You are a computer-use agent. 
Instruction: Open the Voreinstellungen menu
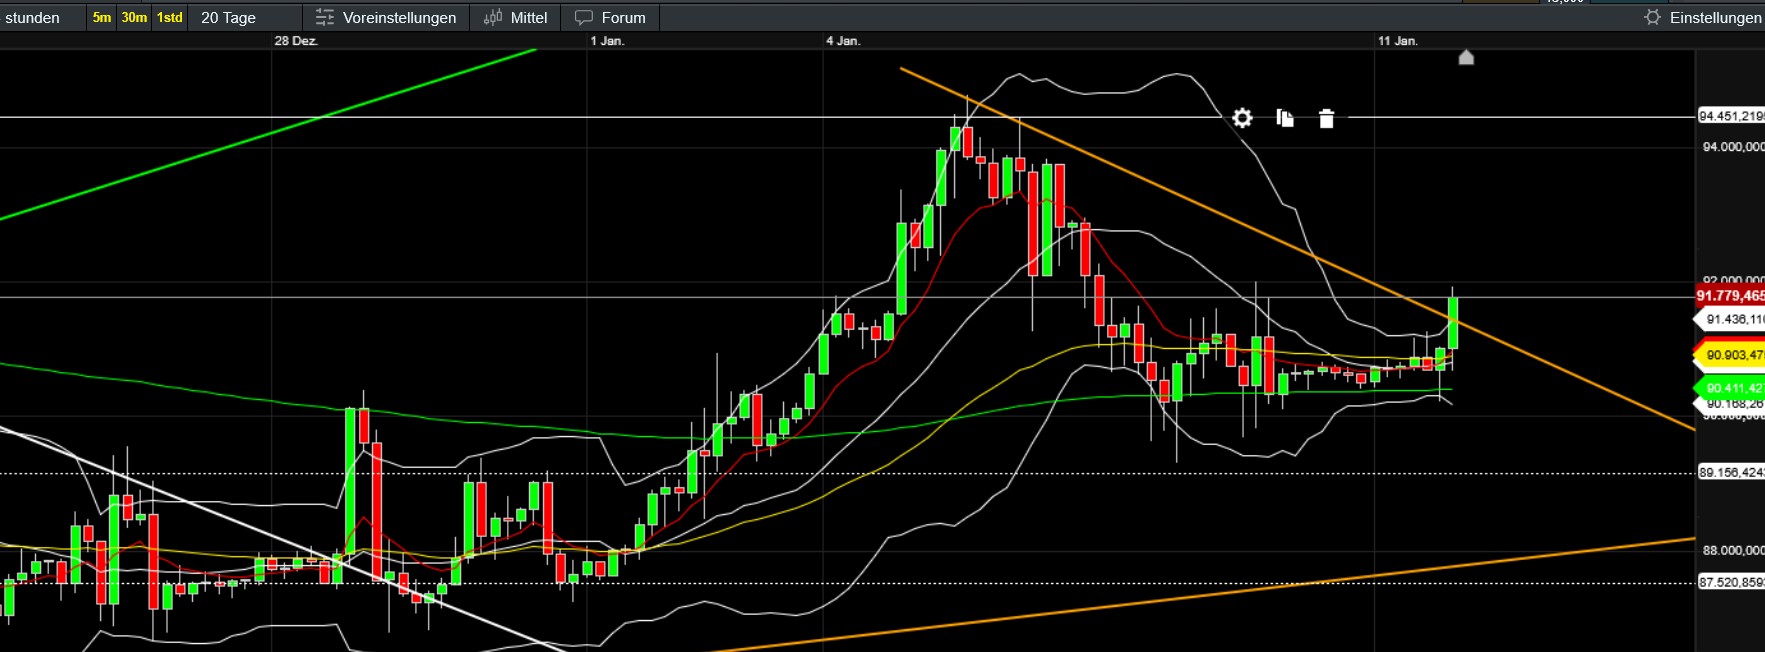[x=398, y=17]
